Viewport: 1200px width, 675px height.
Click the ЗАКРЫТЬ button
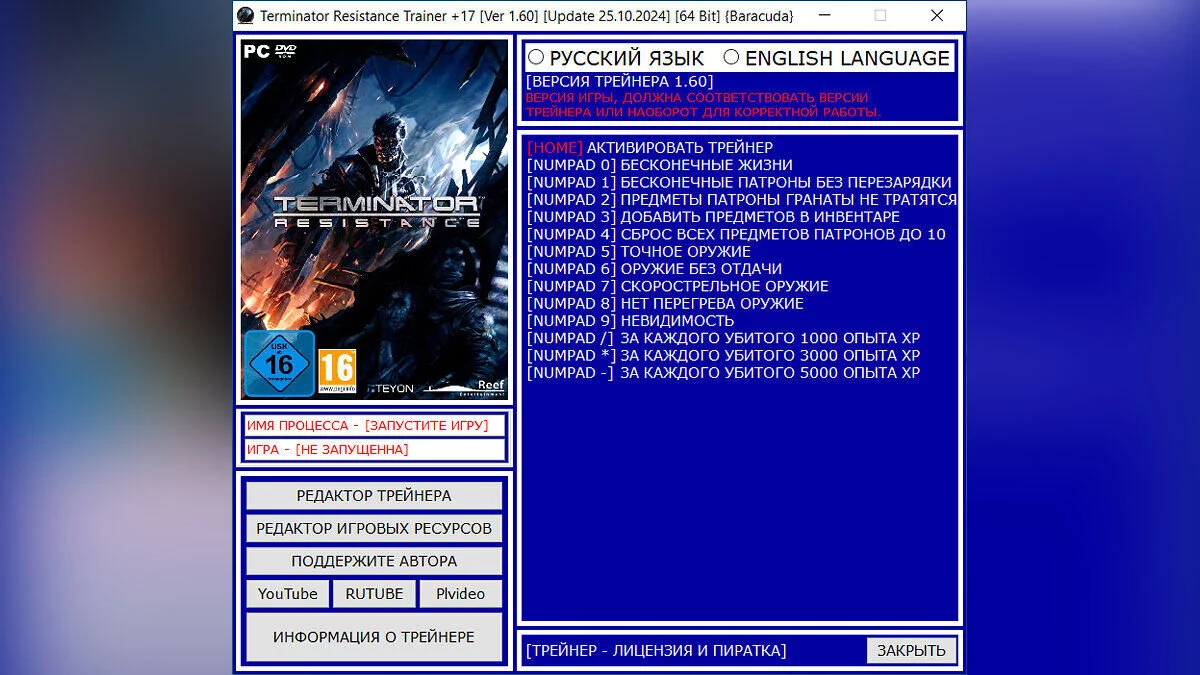911,650
